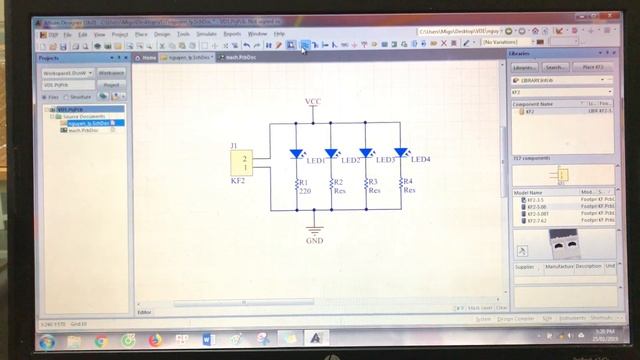Switch to the Home tab
The height and width of the screenshot is (360, 640).
pos(146,58)
